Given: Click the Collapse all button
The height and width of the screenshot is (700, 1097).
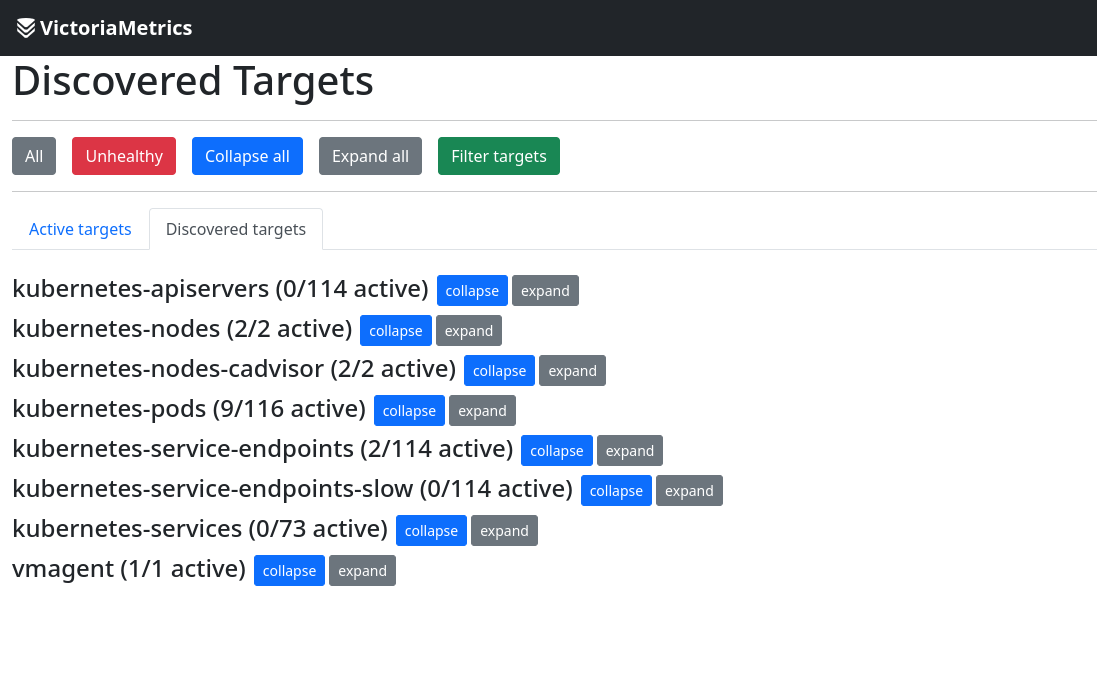Looking at the screenshot, I should point(247,156).
